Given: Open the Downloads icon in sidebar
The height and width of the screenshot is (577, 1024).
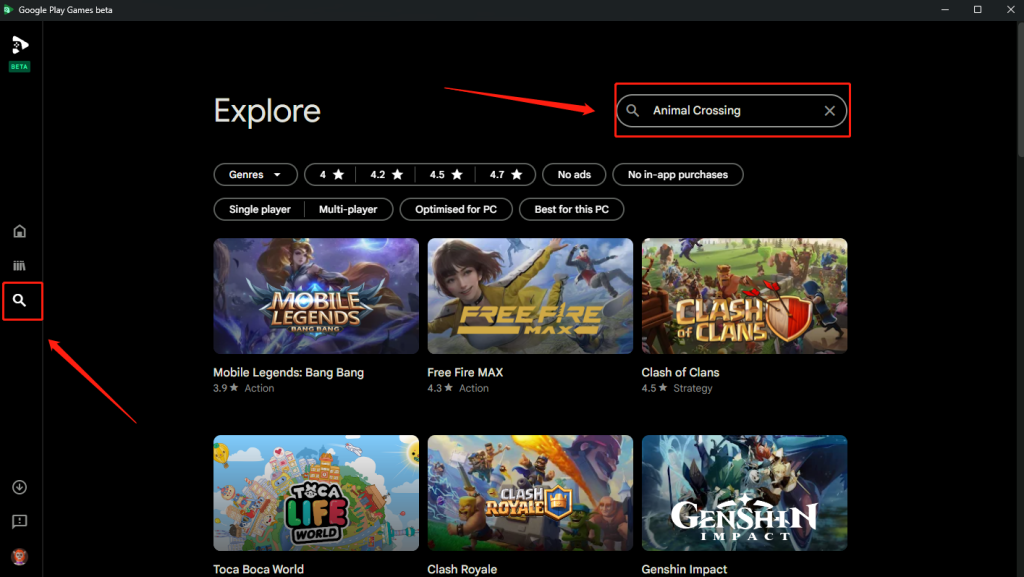Looking at the screenshot, I should [x=20, y=487].
